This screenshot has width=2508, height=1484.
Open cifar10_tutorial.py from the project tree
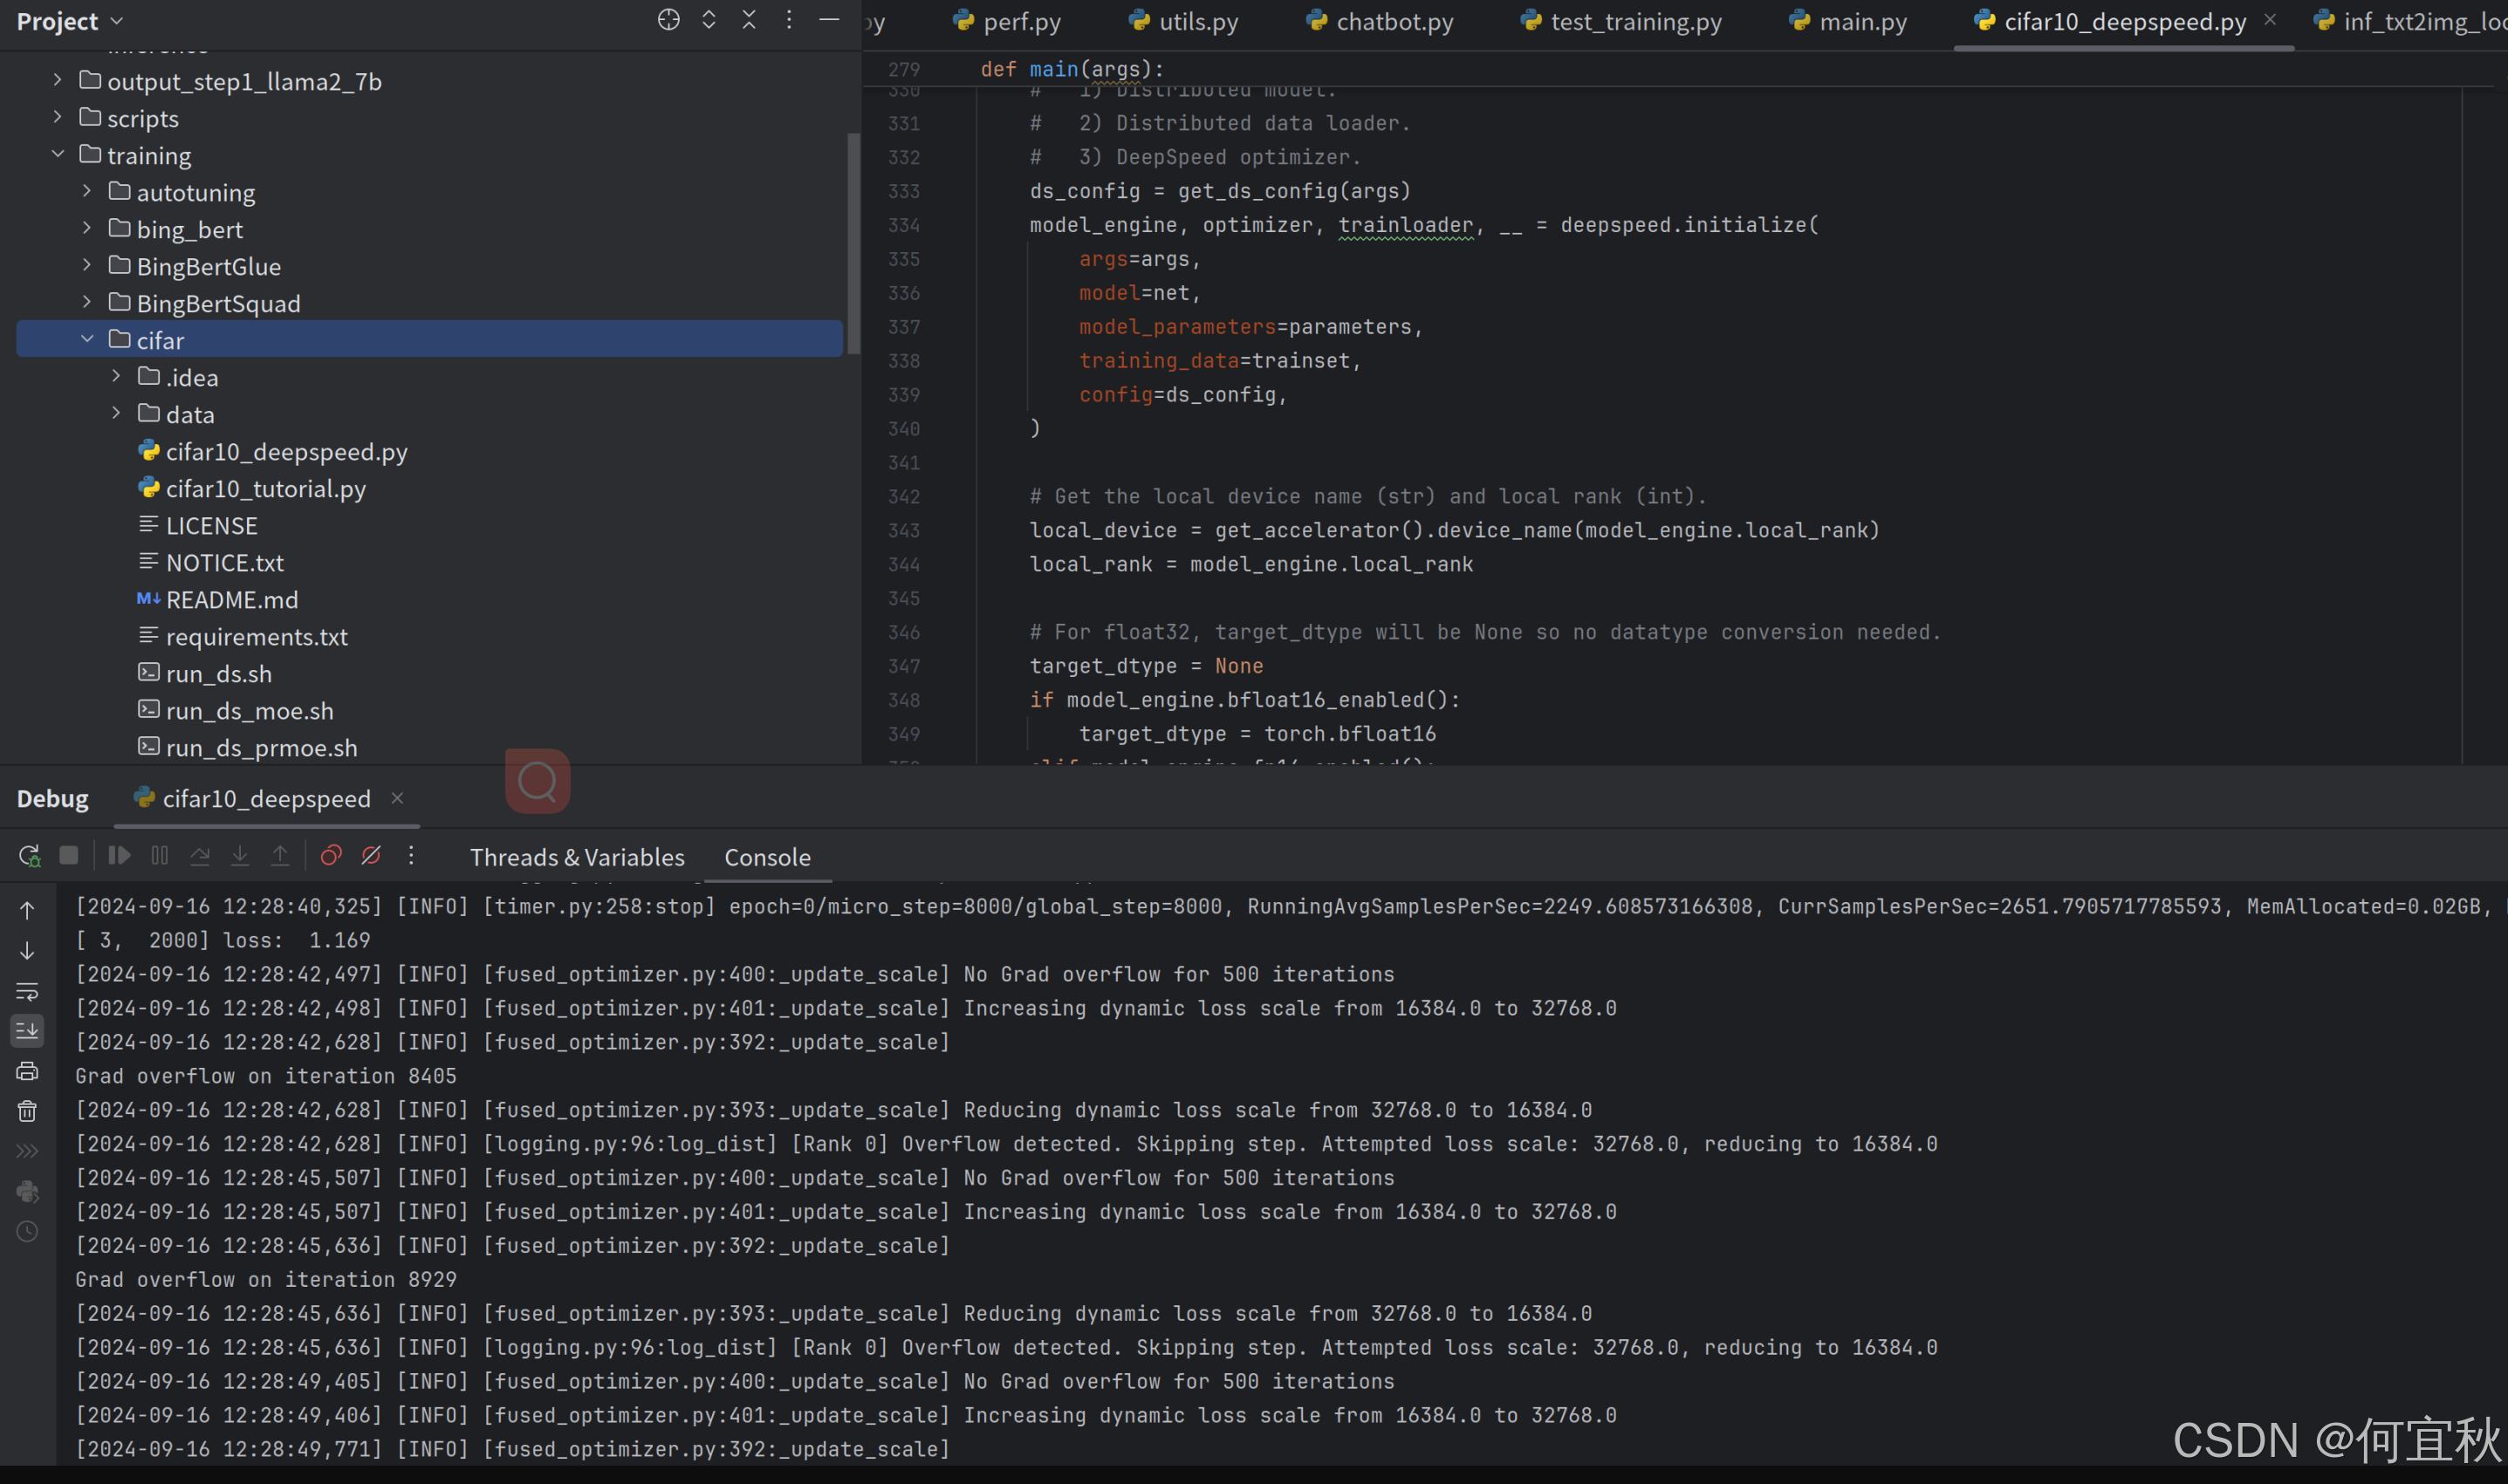point(265,489)
